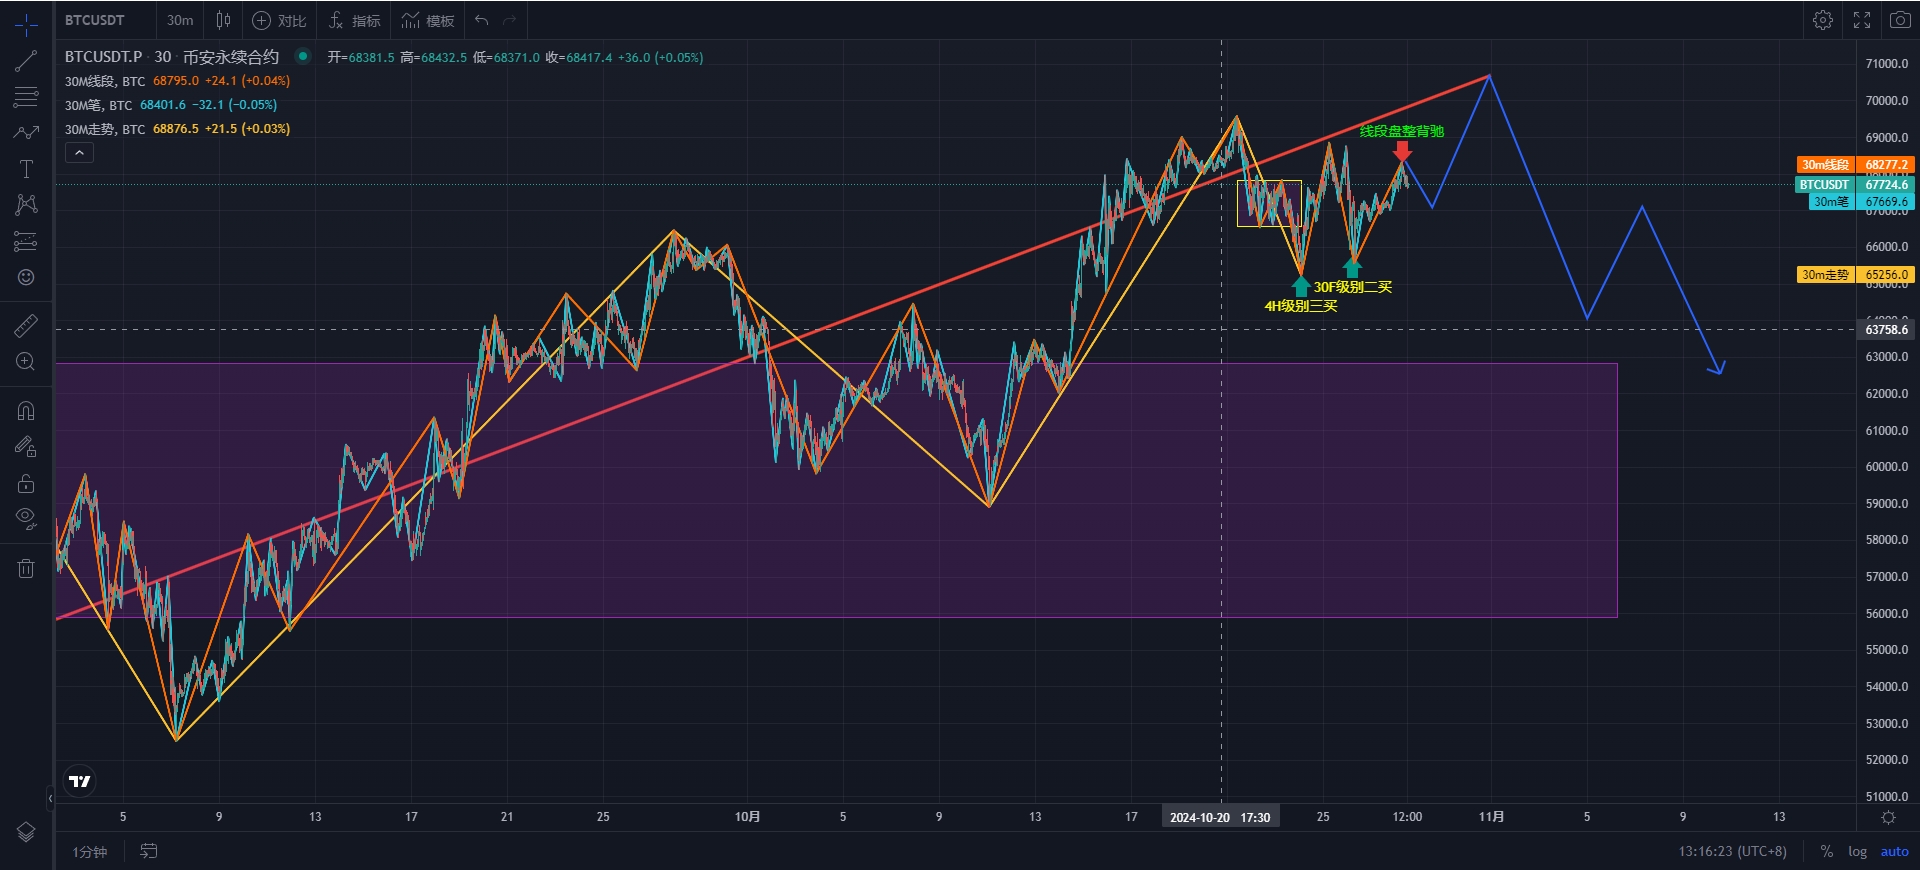Toggle percent scale mode
1920x870 pixels.
click(x=1827, y=851)
